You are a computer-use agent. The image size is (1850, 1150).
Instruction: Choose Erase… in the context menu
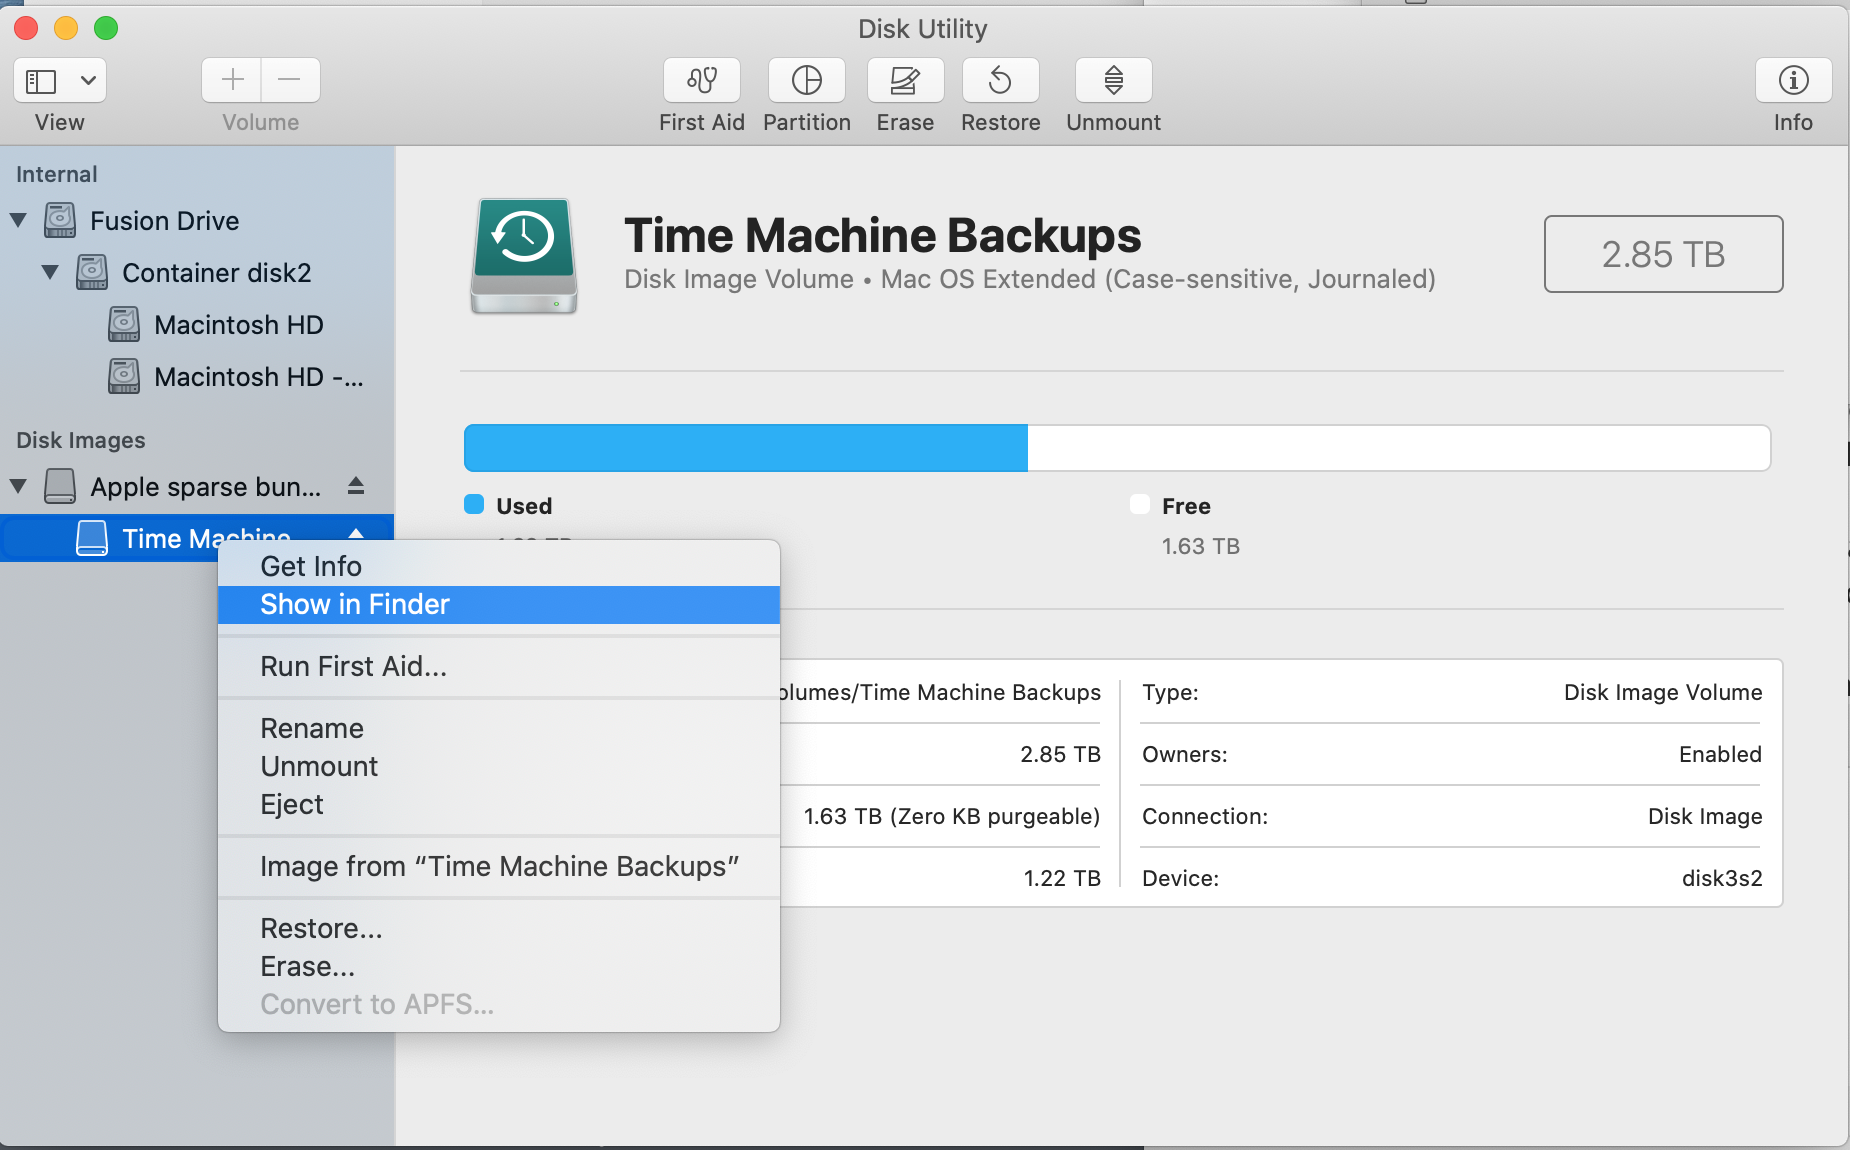[x=499, y=966]
